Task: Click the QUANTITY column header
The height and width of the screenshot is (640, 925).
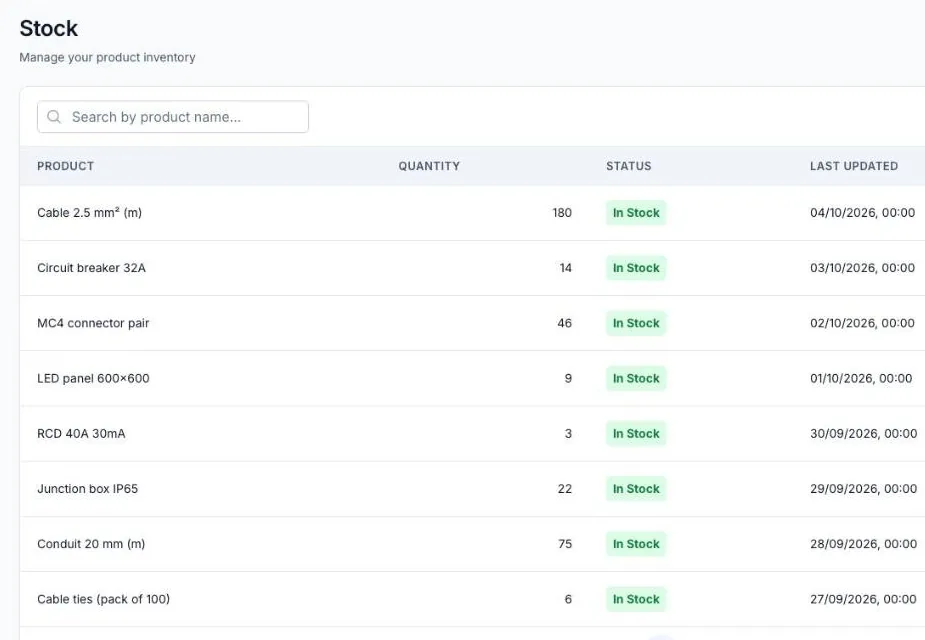Action: pyautogui.click(x=429, y=166)
